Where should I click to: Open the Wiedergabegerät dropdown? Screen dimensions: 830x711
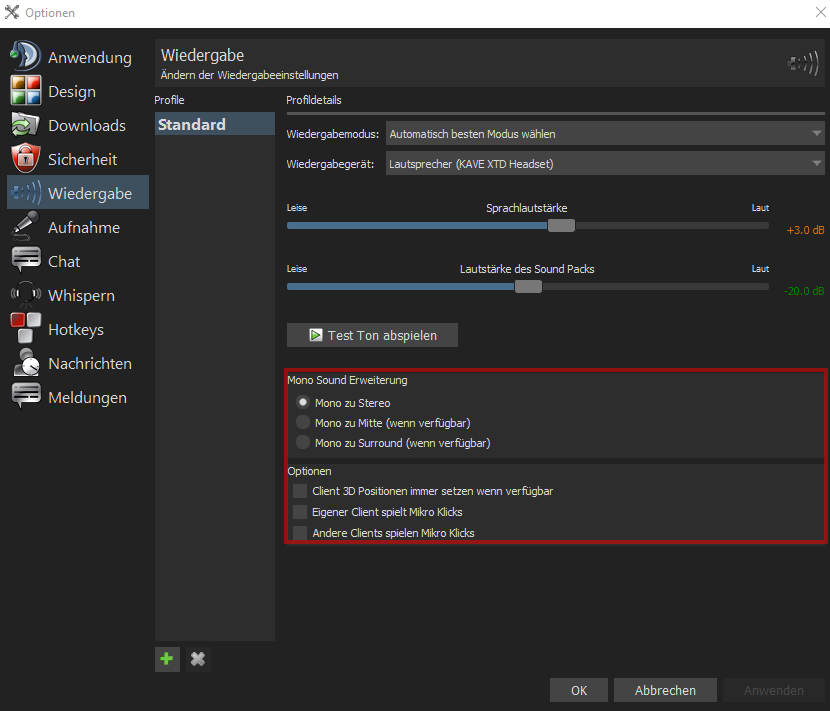(605, 164)
